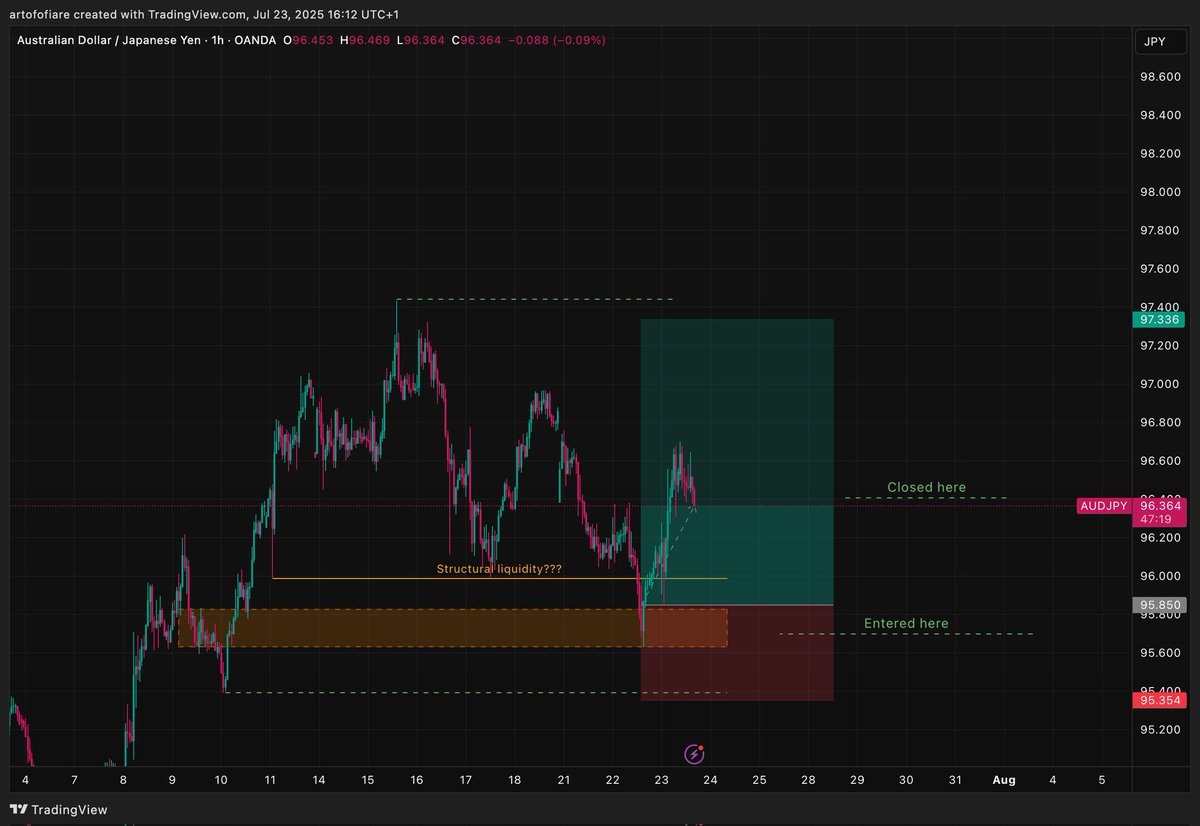Click the 'Entered here' label
1200x826 pixels.
(905, 623)
